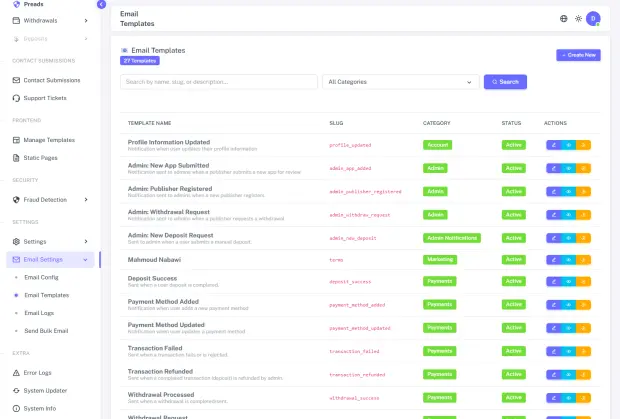Open the user avatar menu

click(593, 19)
